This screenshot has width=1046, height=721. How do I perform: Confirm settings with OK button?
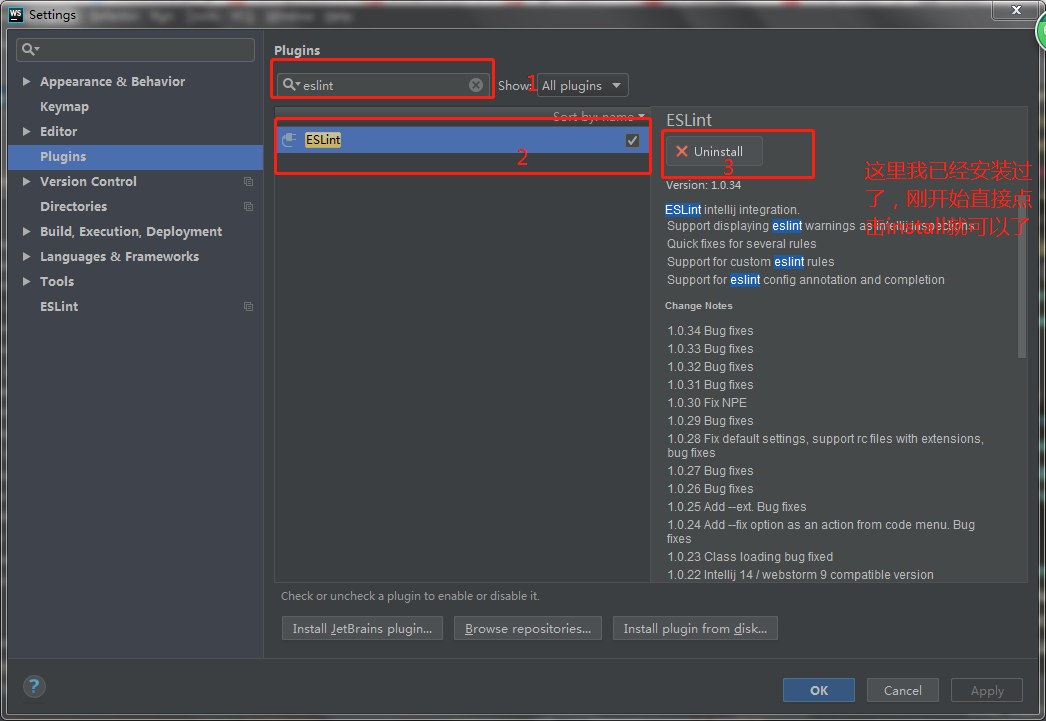coord(819,690)
